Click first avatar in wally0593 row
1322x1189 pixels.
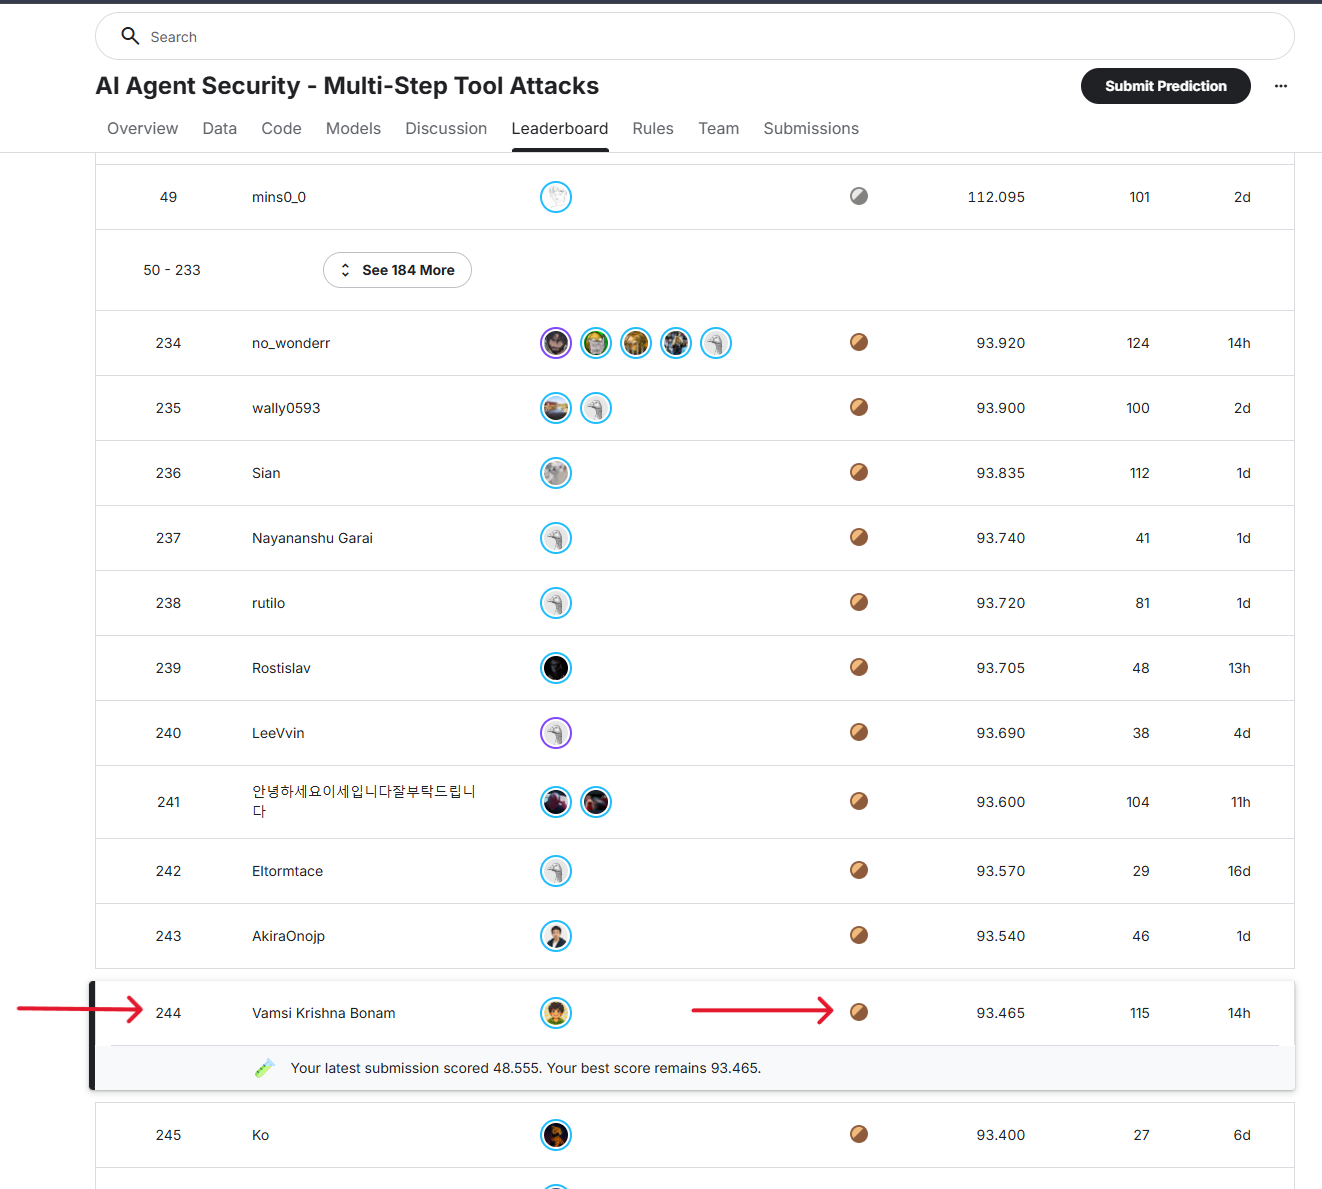click(556, 408)
